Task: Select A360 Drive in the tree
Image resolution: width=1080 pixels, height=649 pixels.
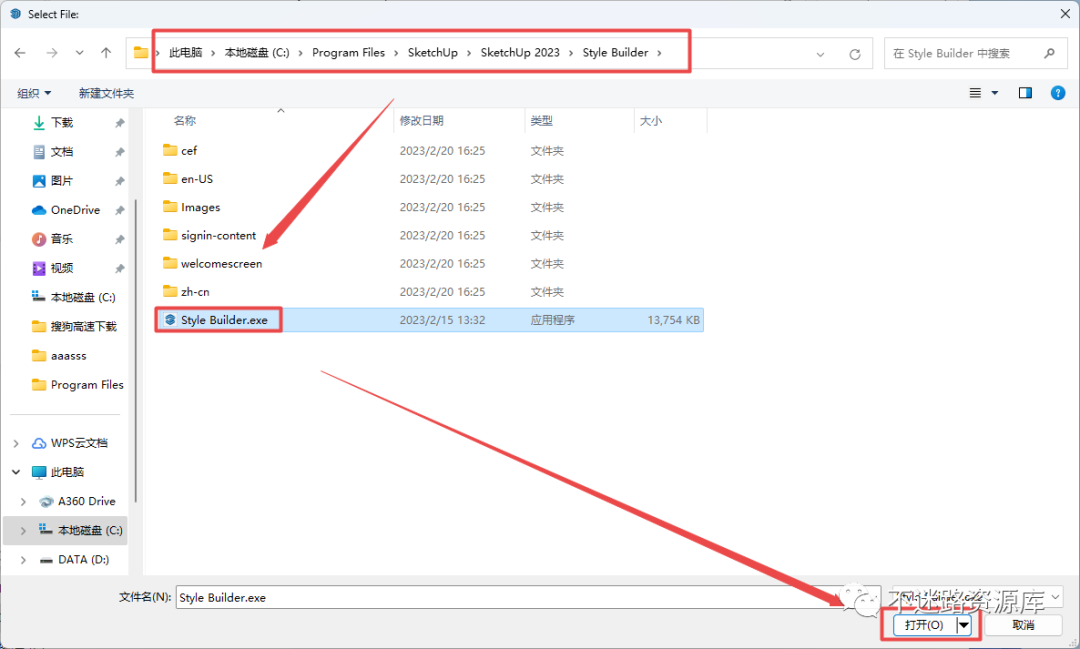Action: click(77, 501)
